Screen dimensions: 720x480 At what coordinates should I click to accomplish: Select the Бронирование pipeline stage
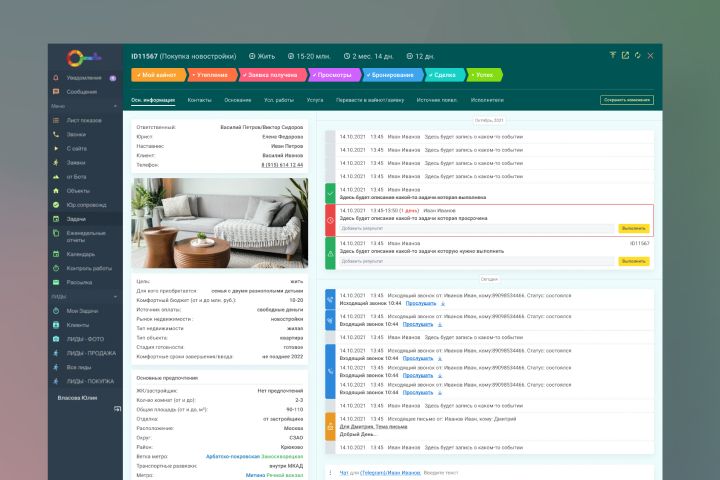point(393,75)
